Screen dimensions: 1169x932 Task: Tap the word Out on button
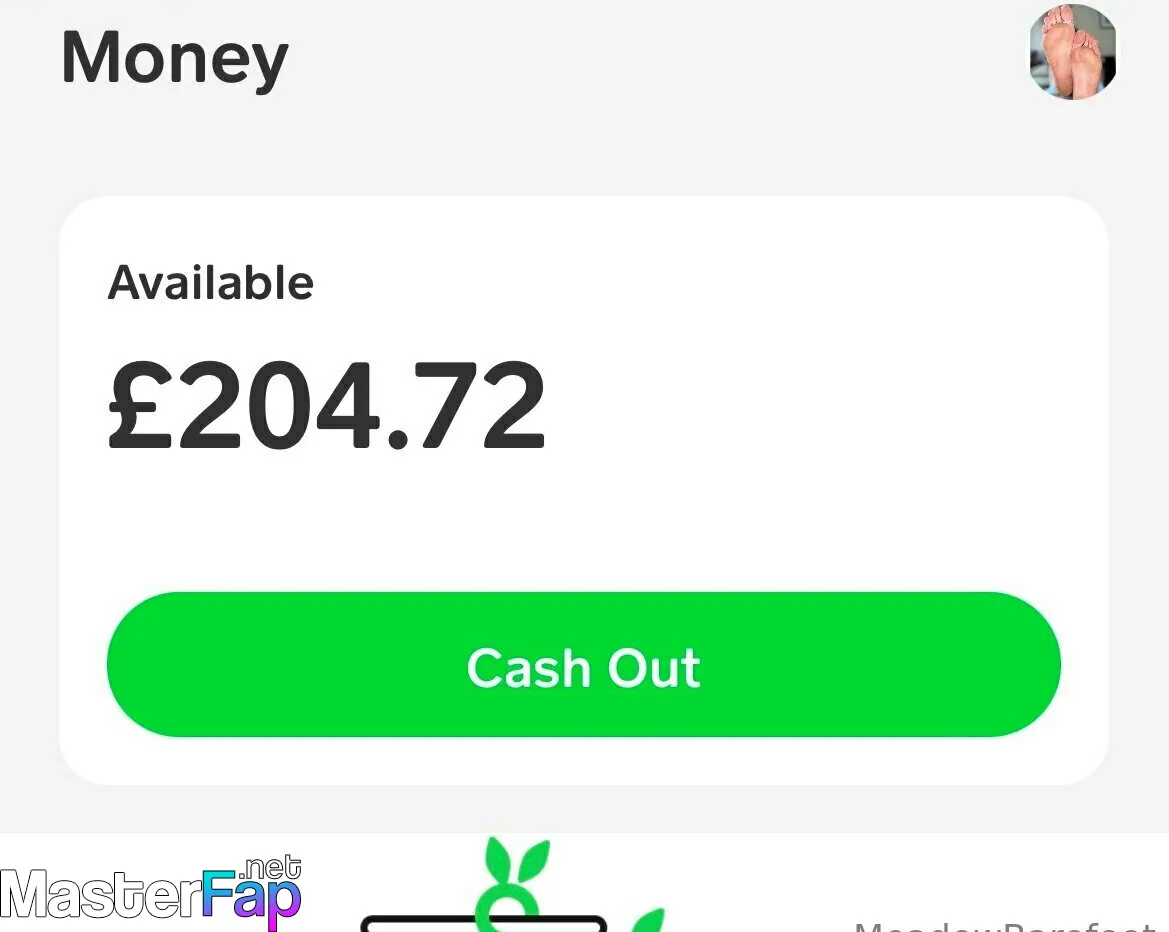point(654,667)
